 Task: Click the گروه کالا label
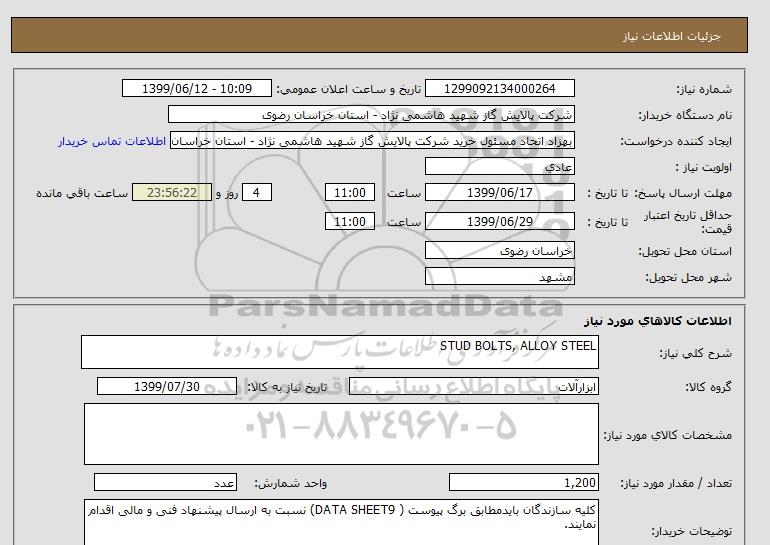click(709, 387)
